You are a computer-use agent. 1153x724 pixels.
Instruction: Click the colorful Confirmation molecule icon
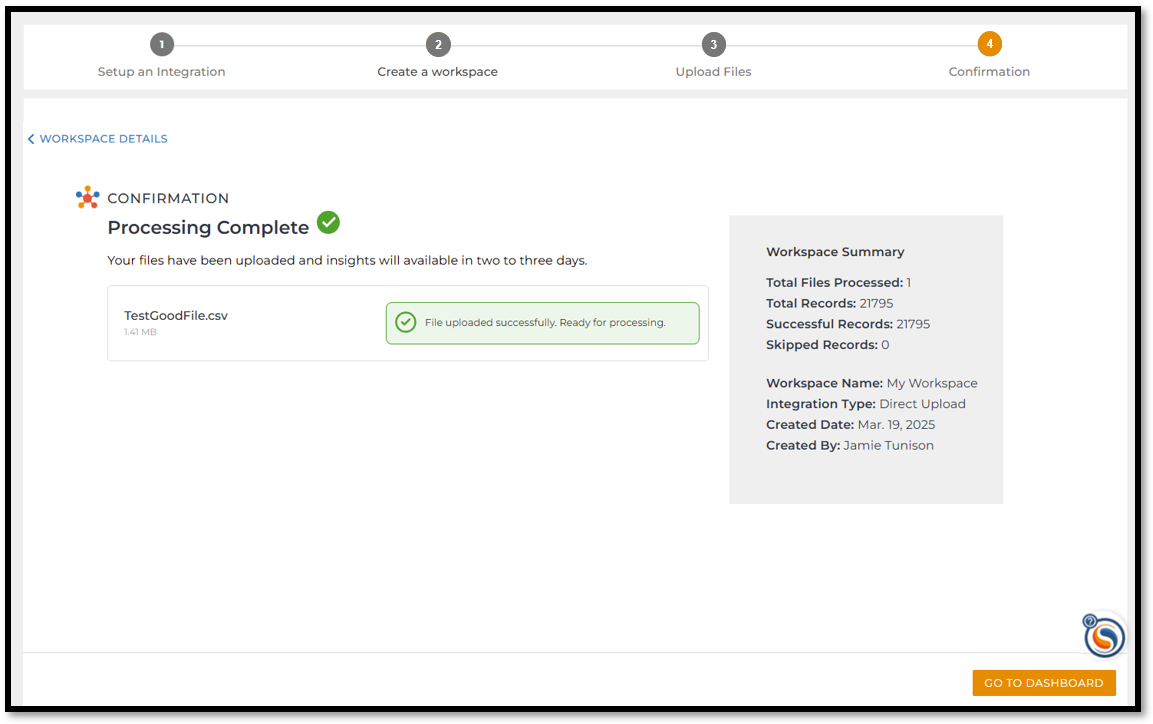pos(88,197)
